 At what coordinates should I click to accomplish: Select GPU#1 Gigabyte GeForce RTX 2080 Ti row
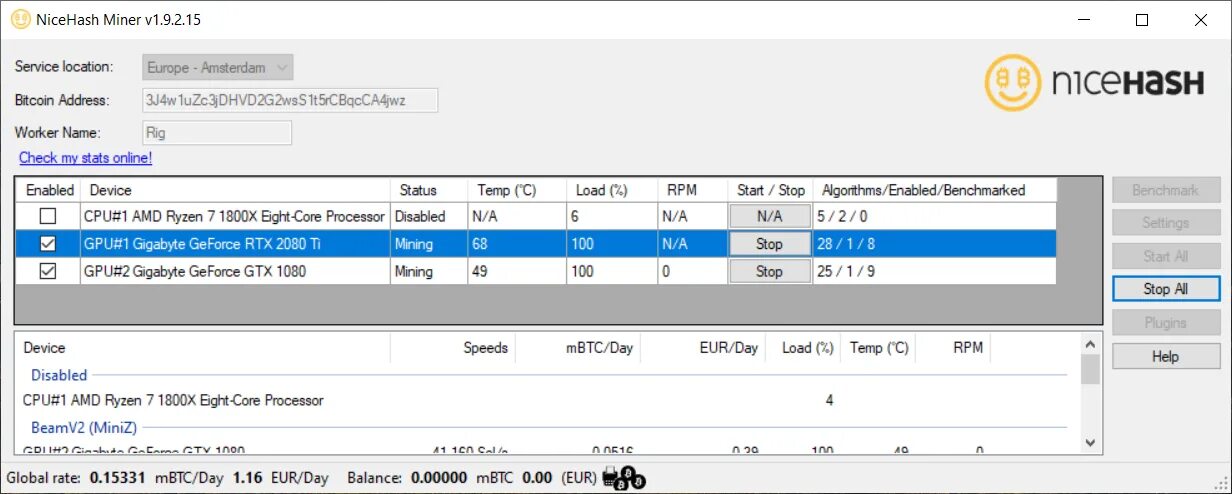tap(536, 244)
